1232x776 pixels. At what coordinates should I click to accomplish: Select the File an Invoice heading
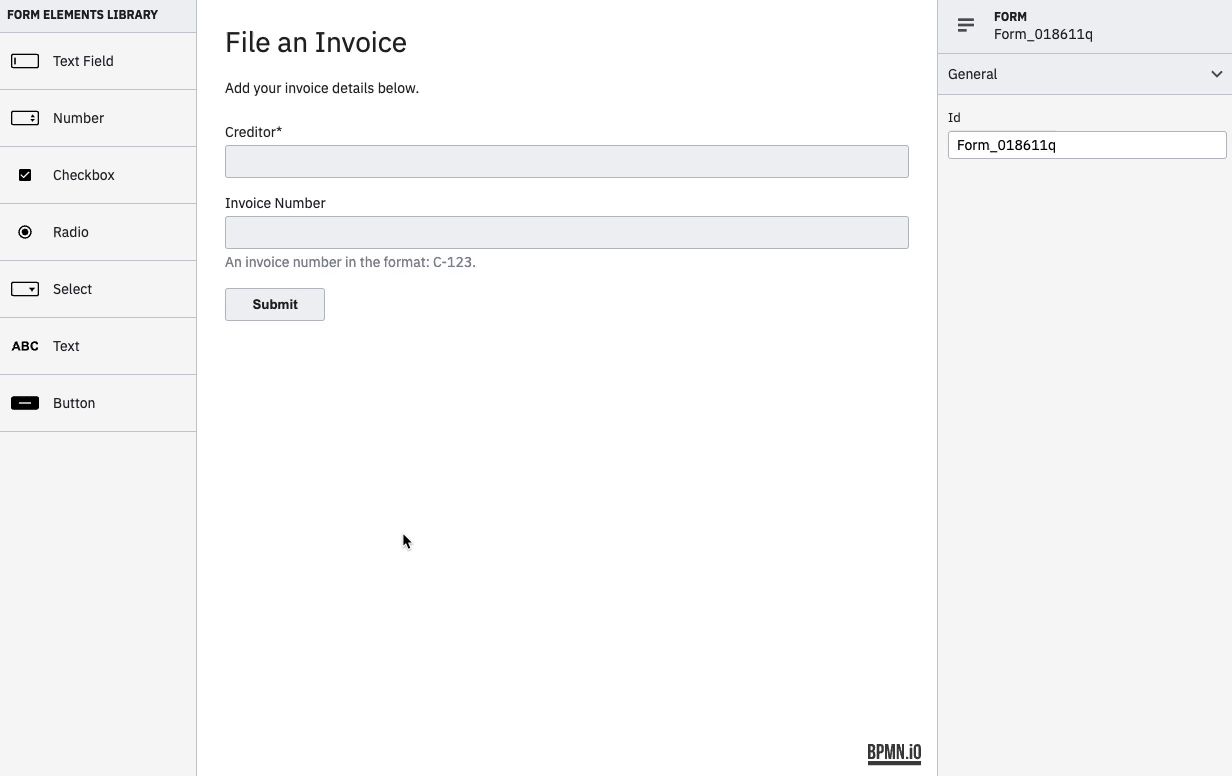pyautogui.click(x=316, y=42)
